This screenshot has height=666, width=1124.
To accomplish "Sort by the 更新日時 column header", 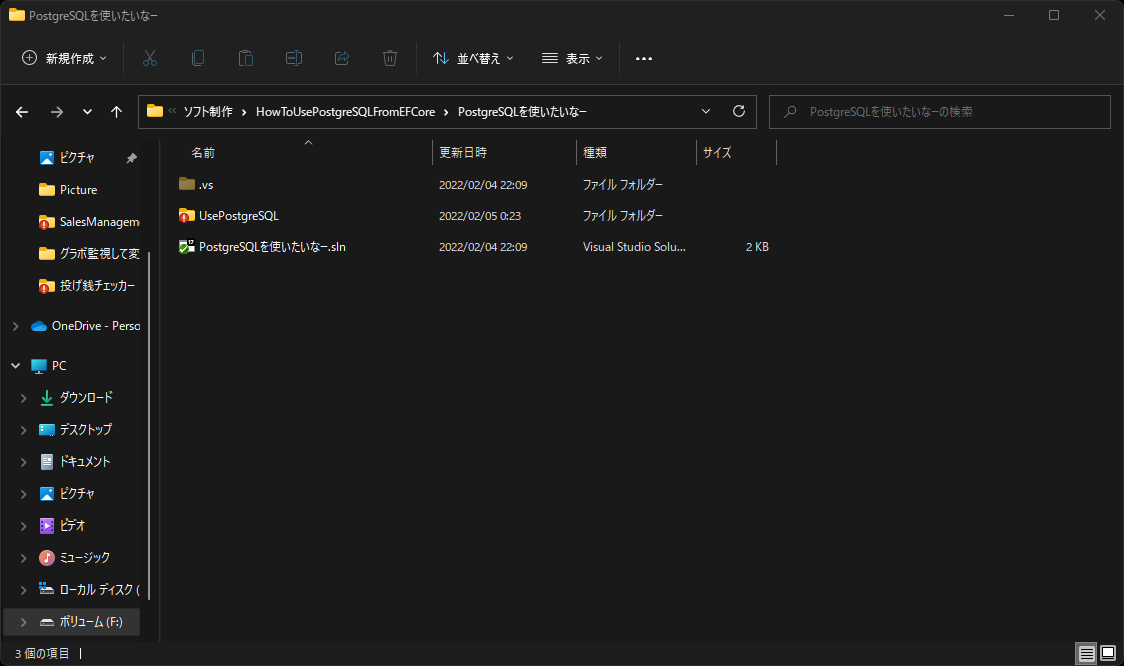I will 463,153.
